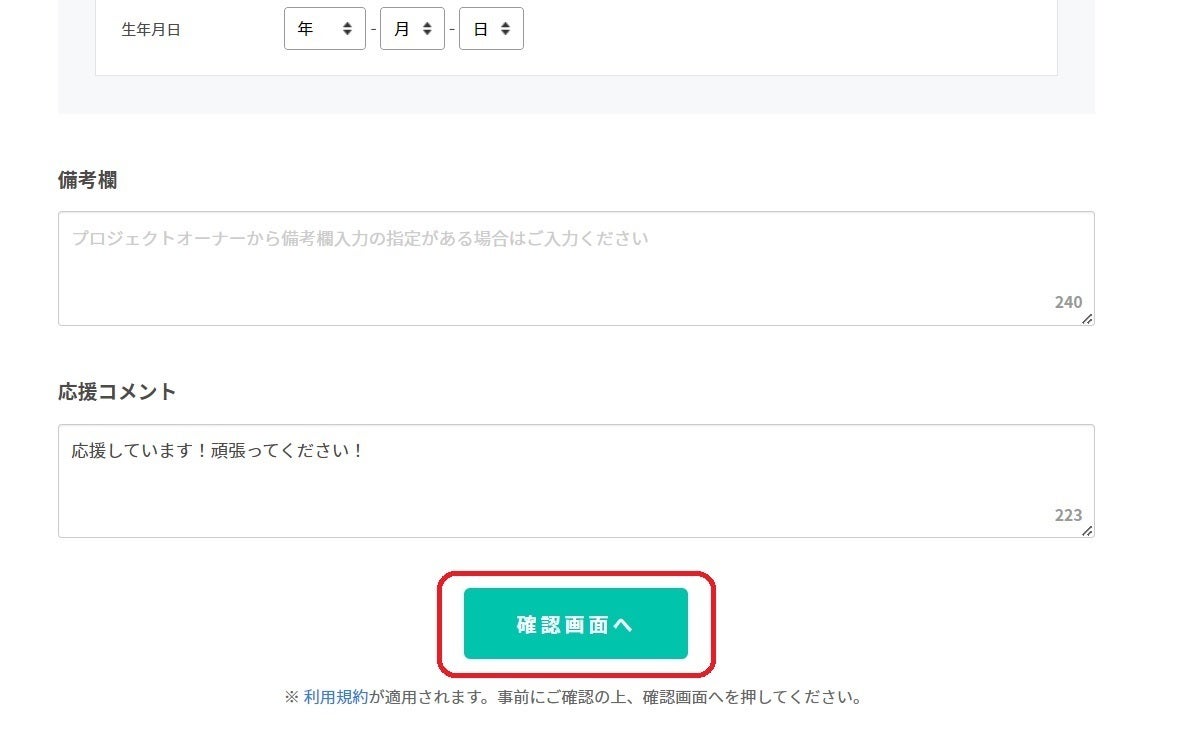Click the resize handle of 備考欄 textarea
This screenshot has width=1178, height=747.
click(1087, 319)
